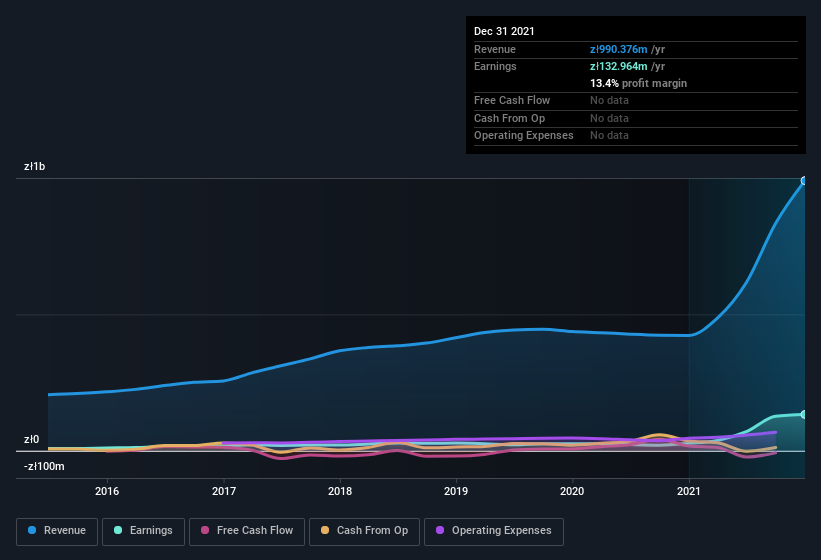The image size is (821, 560).
Task: Click Free Cash Flow row in tooltip
Action: point(636,100)
